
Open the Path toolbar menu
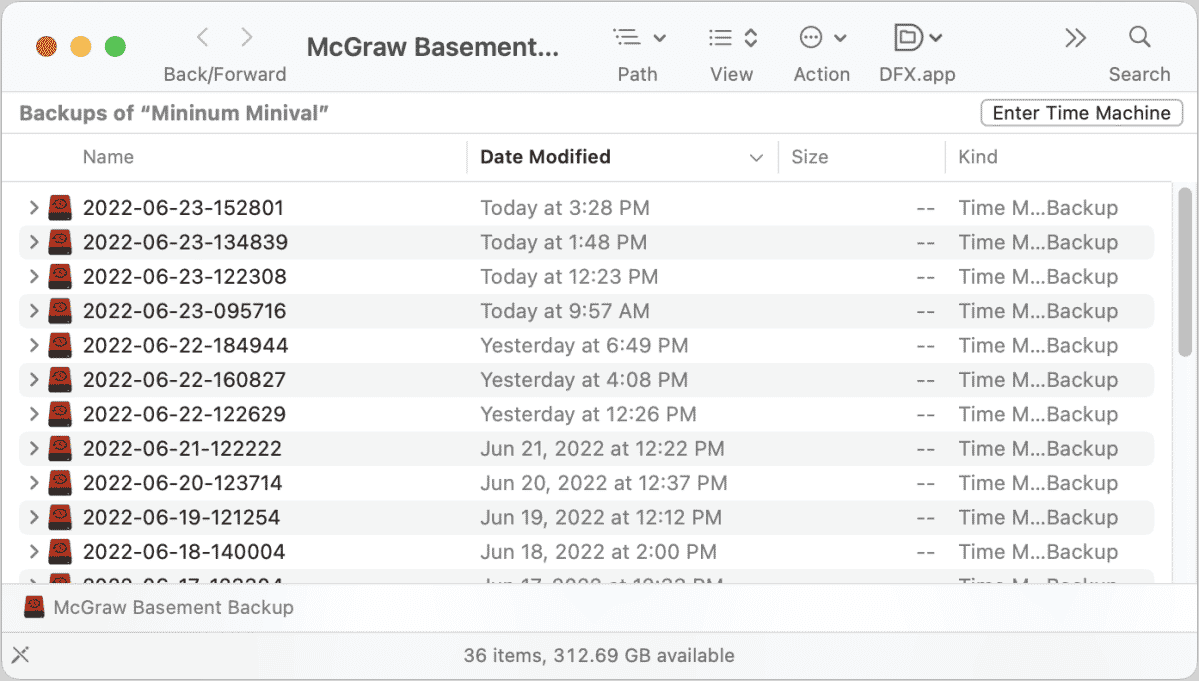(x=639, y=37)
